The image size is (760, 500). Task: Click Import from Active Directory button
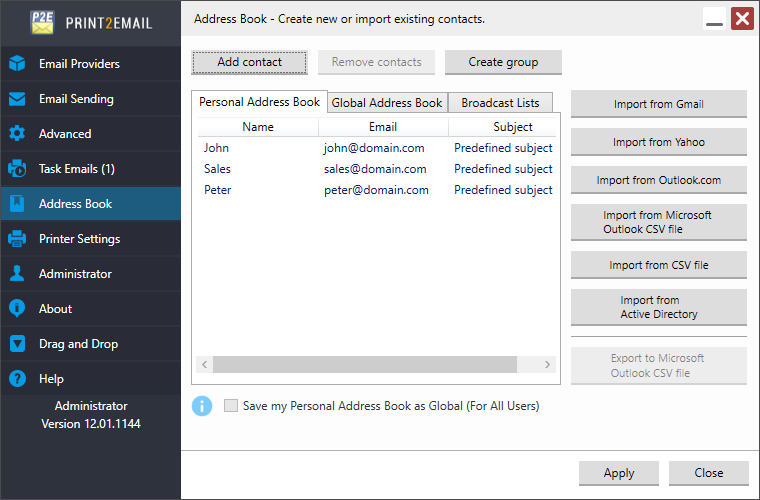point(659,307)
